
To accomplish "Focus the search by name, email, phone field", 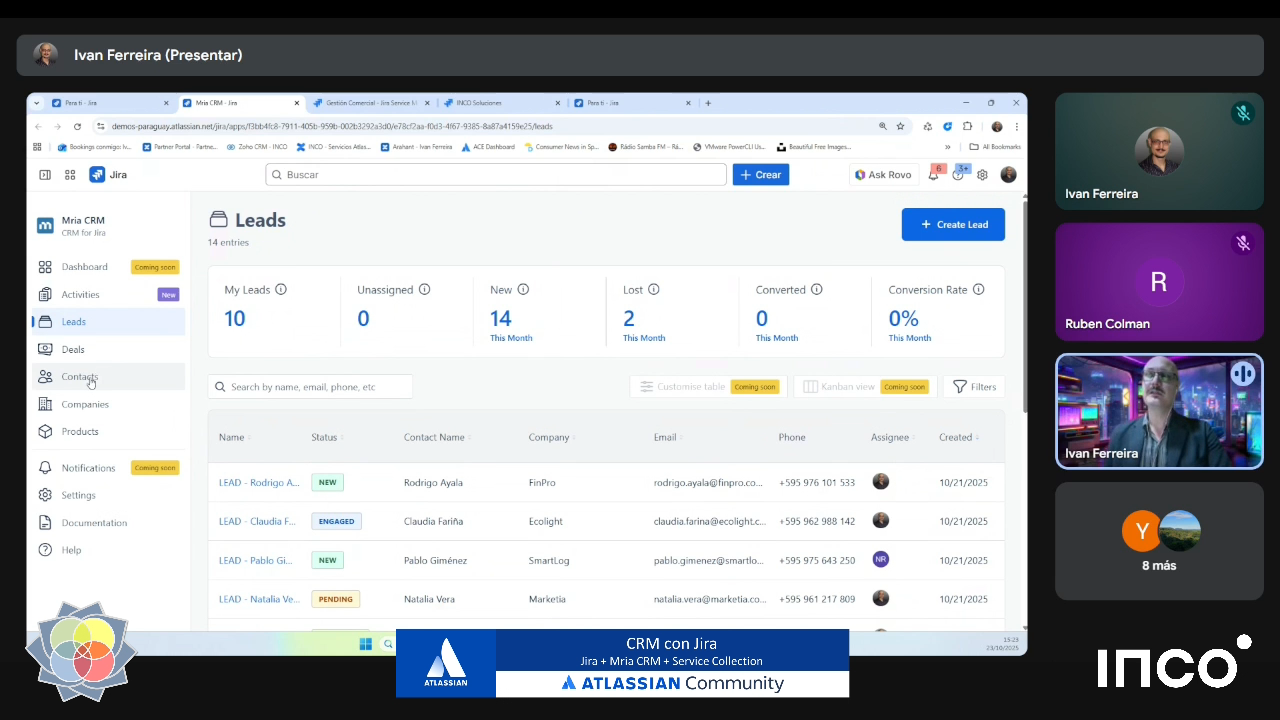I will (310, 387).
